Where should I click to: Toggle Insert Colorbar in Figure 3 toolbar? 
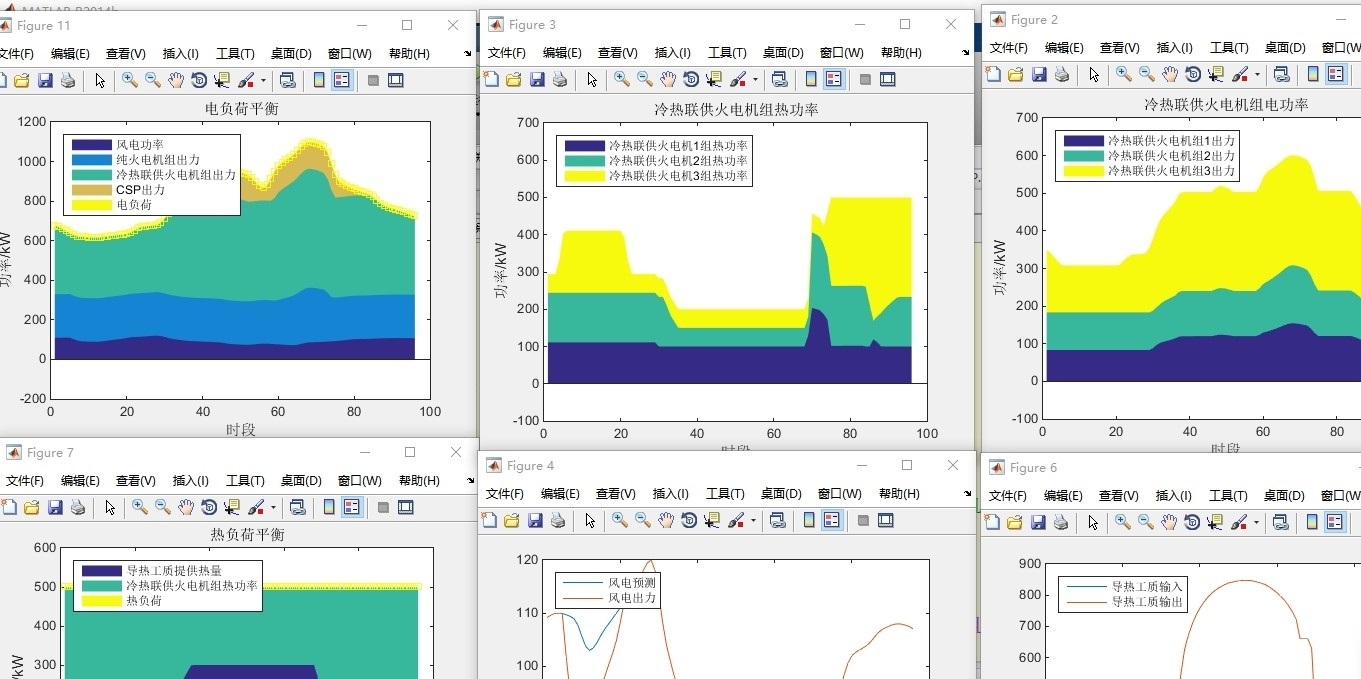pos(811,79)
